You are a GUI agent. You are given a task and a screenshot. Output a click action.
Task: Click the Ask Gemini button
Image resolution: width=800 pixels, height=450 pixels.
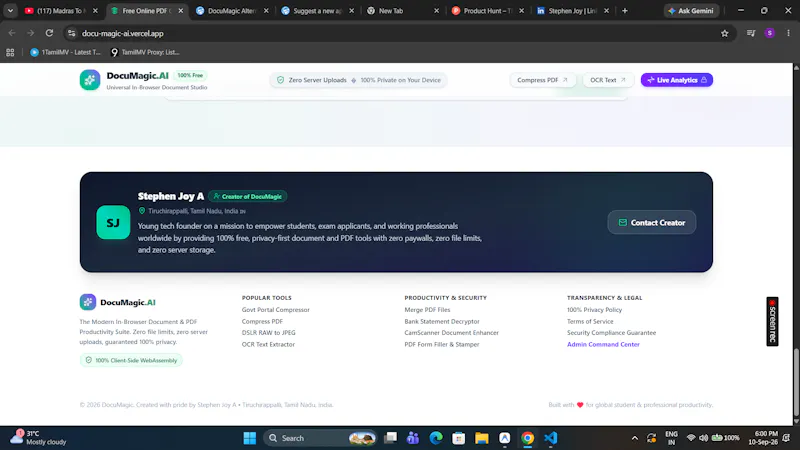[691, 11]
